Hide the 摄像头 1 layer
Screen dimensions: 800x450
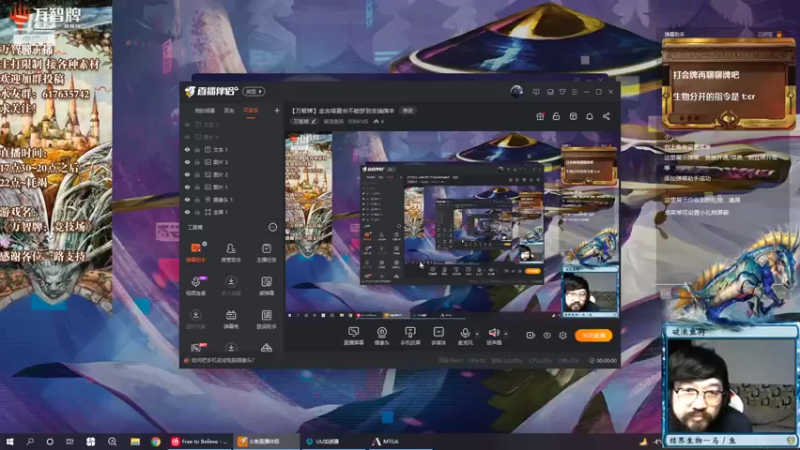pos(187,199)
